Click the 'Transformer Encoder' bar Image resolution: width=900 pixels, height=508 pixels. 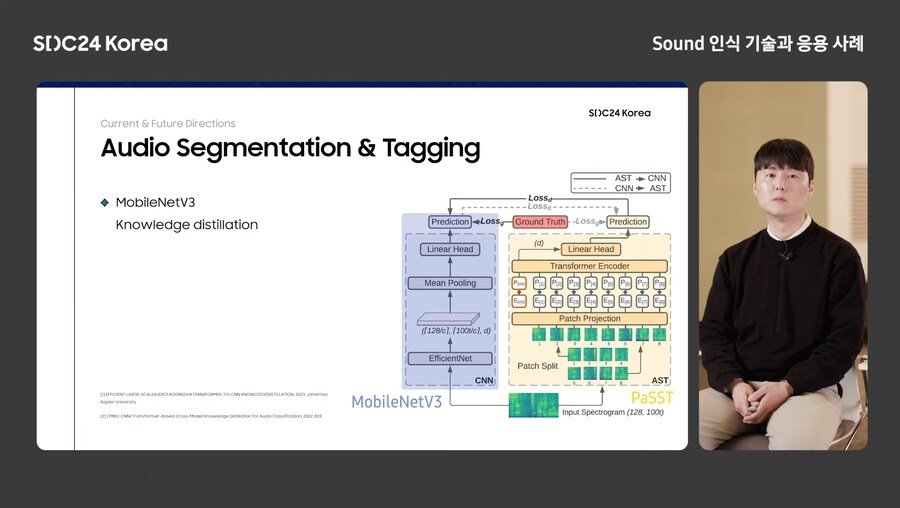(x=589, y=266)
